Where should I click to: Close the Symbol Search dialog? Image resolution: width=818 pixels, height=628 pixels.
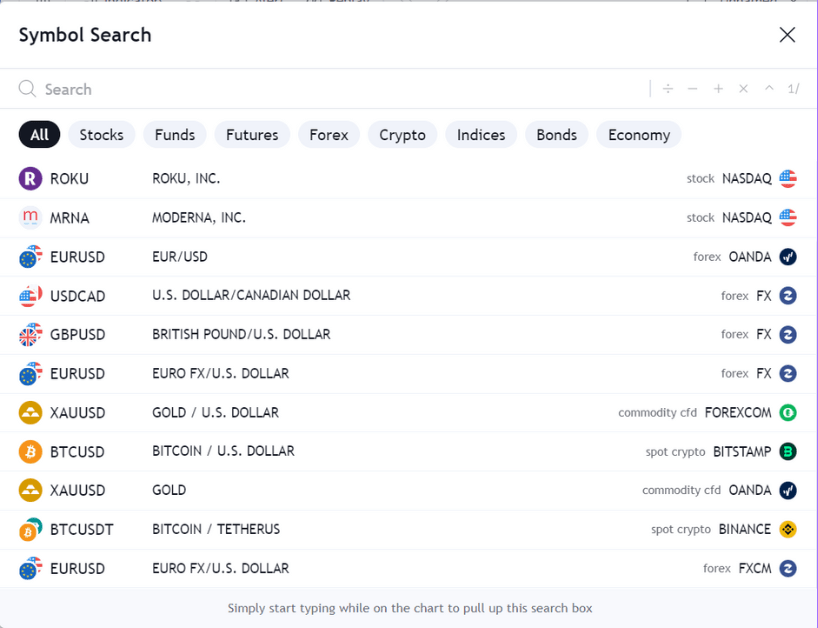787,35
